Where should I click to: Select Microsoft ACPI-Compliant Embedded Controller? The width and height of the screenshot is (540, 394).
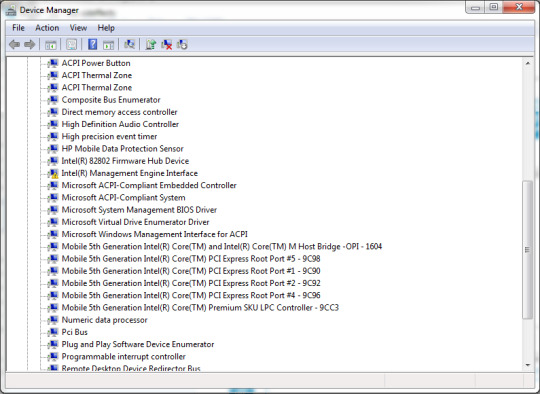pos(149,185)
